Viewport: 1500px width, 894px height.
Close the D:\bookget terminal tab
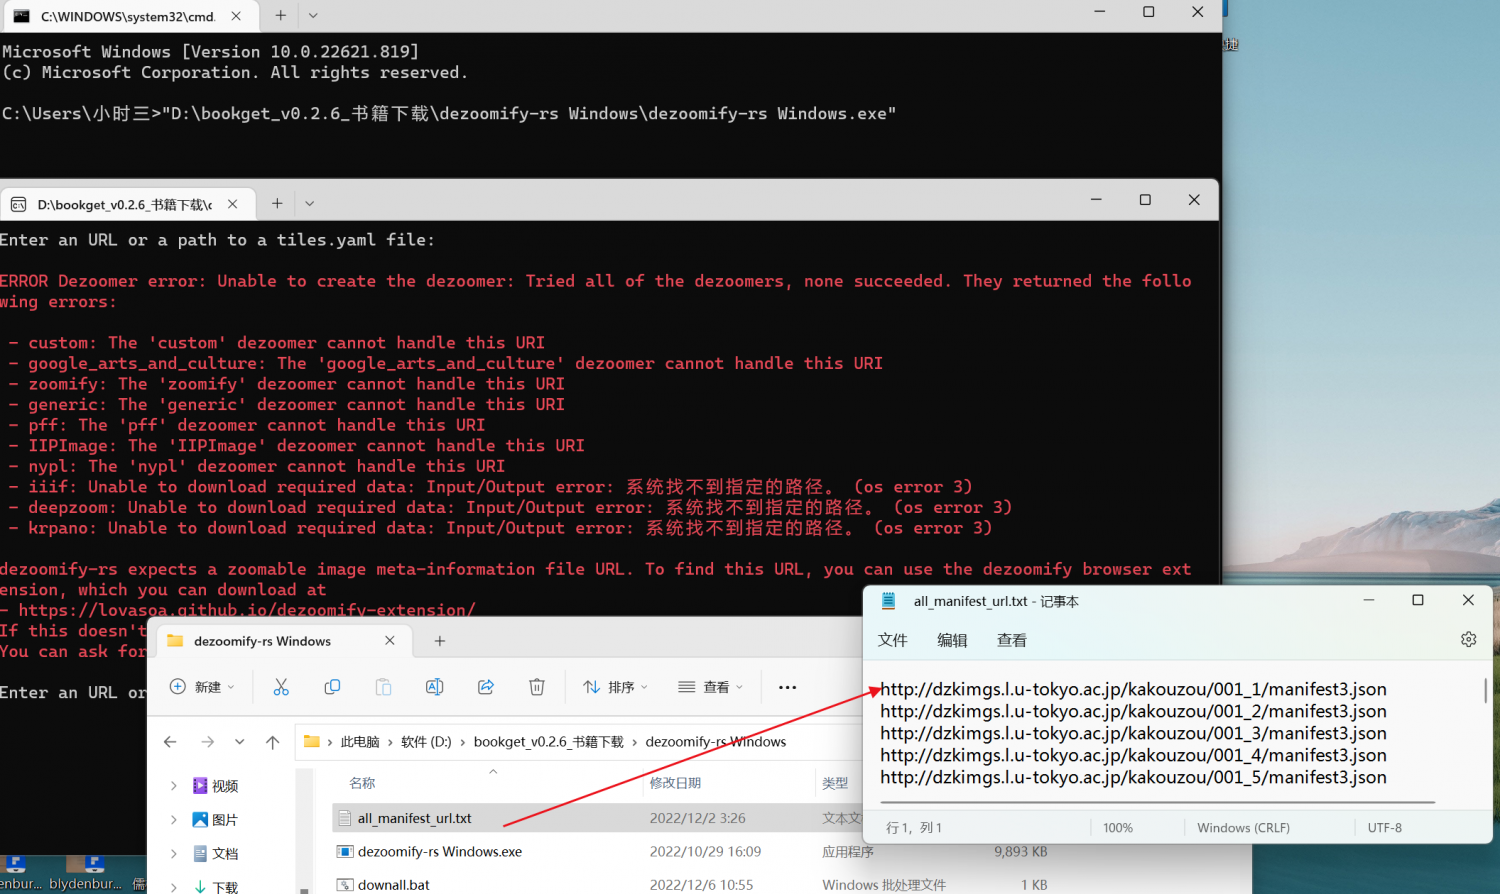232,204
